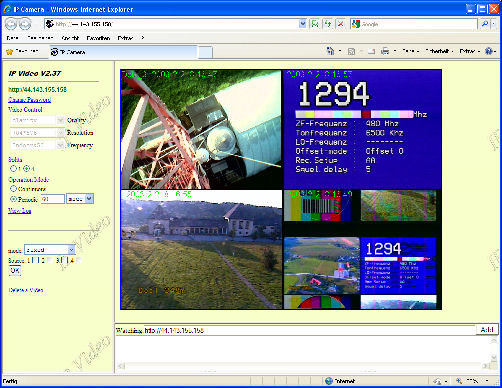502x388 pixels.
Task: Expand the search provider dropdown arrow
Action: (494, 24)
